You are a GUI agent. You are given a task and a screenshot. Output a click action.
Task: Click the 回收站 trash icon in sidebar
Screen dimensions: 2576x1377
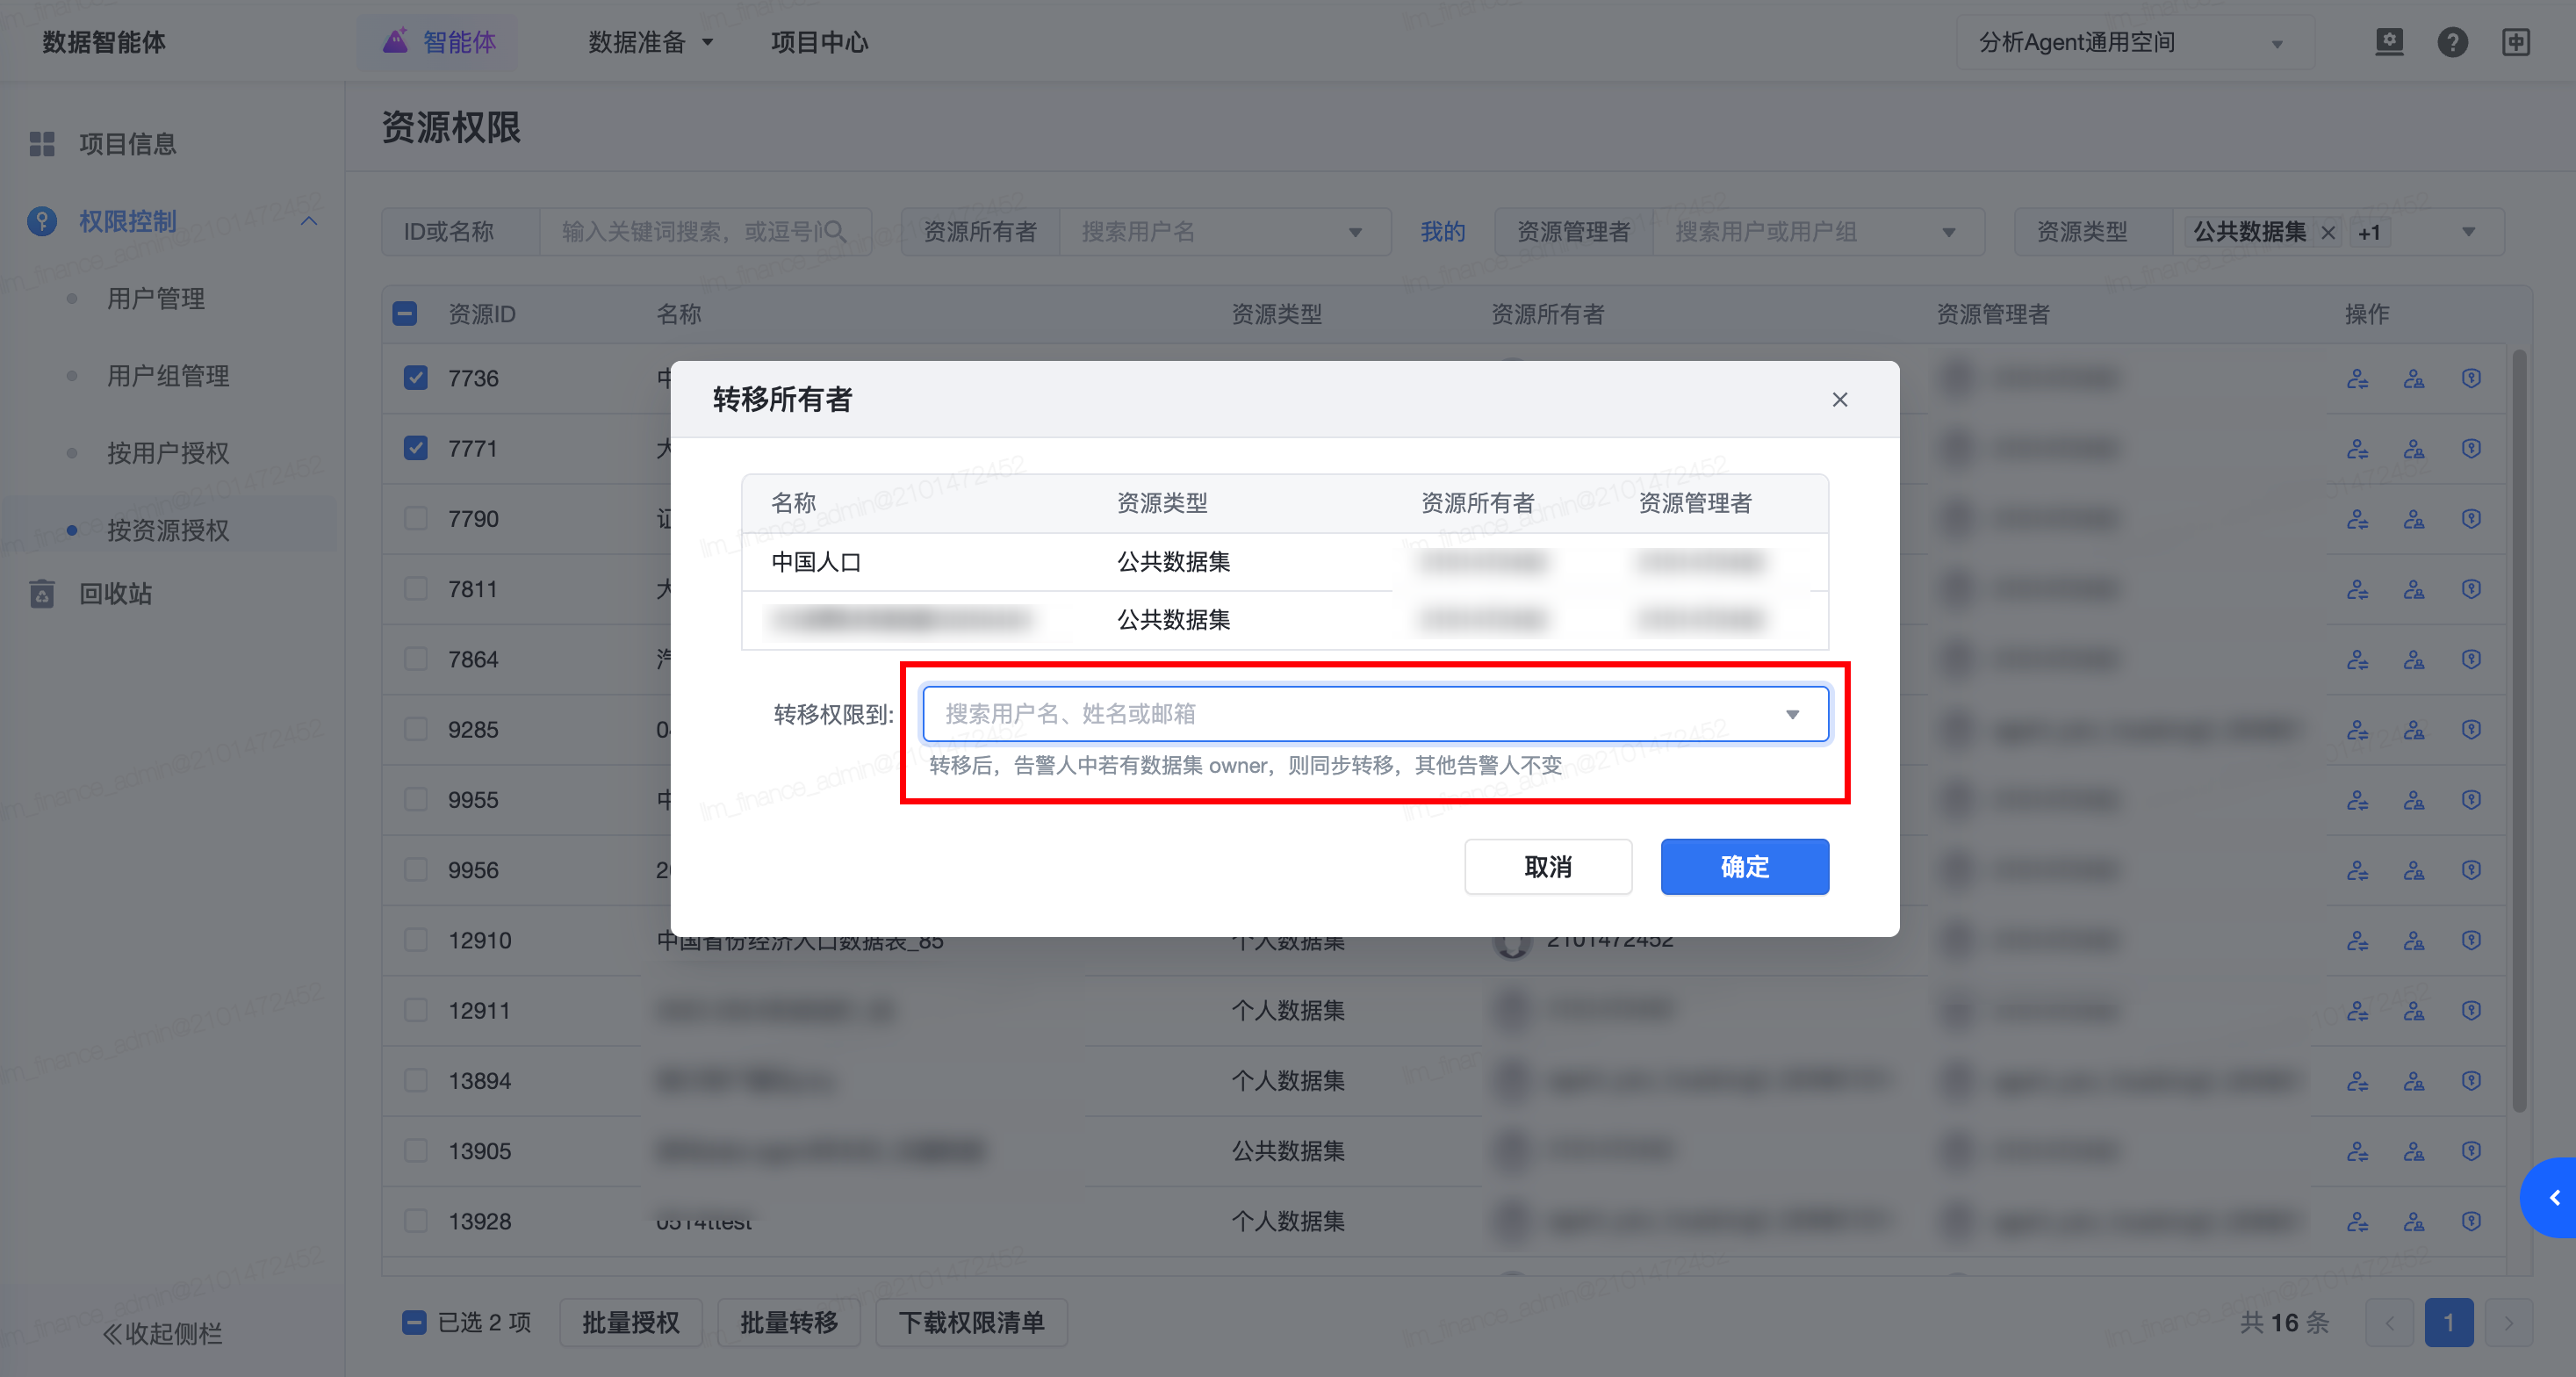click(42, 594)
